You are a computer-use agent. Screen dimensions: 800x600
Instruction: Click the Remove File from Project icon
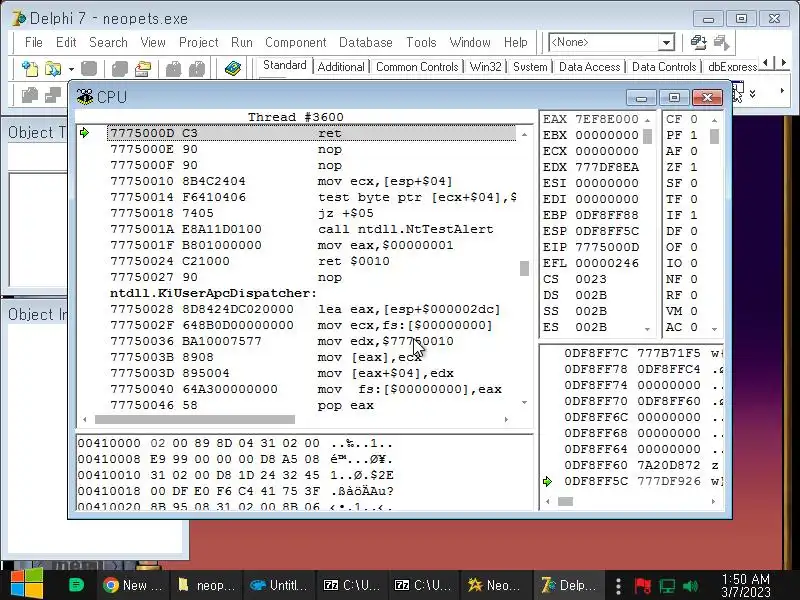point(197,68)
